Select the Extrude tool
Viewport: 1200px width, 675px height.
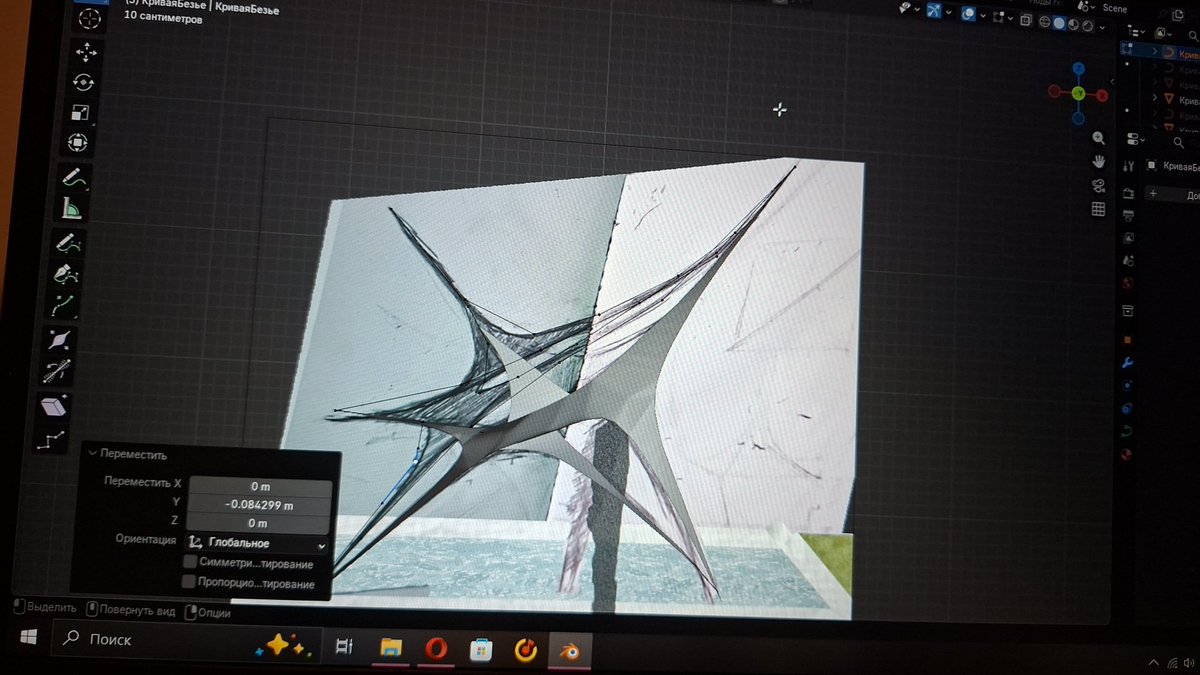tap(64, 303)
